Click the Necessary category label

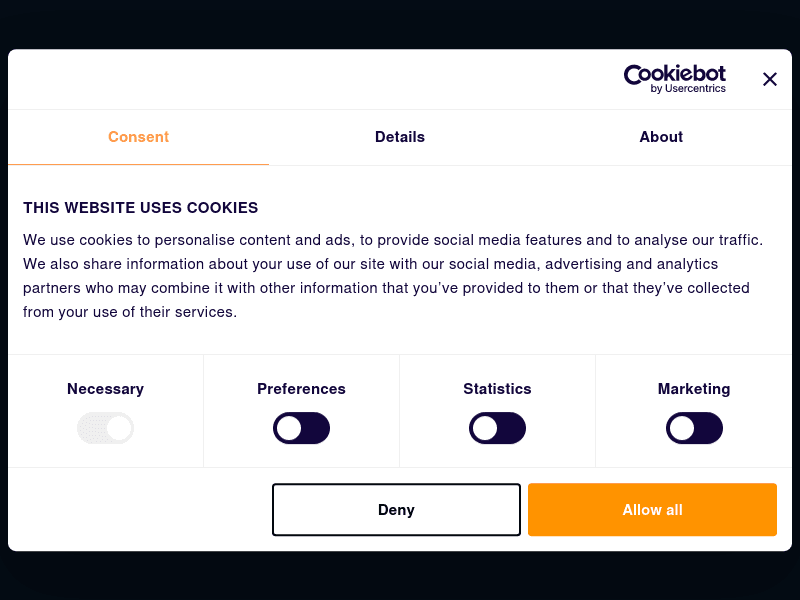tap(105, 389)
